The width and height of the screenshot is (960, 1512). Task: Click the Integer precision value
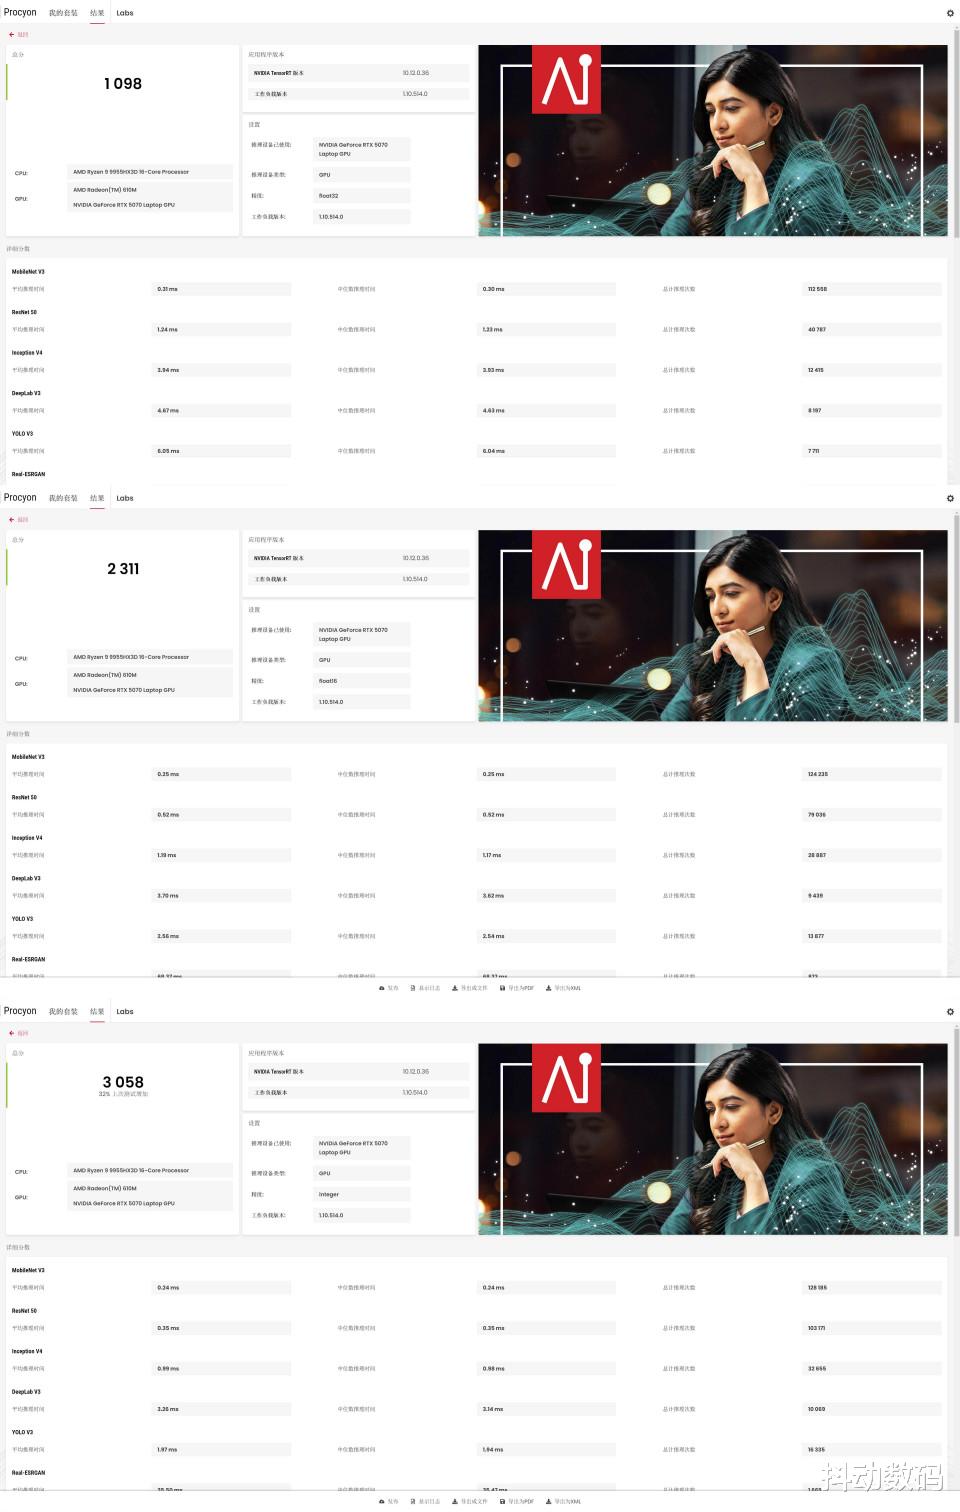click(362, 1194)
